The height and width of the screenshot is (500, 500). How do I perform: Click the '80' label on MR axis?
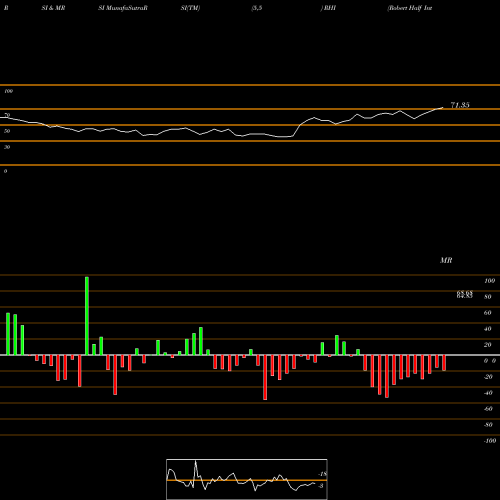pos(488,297)
